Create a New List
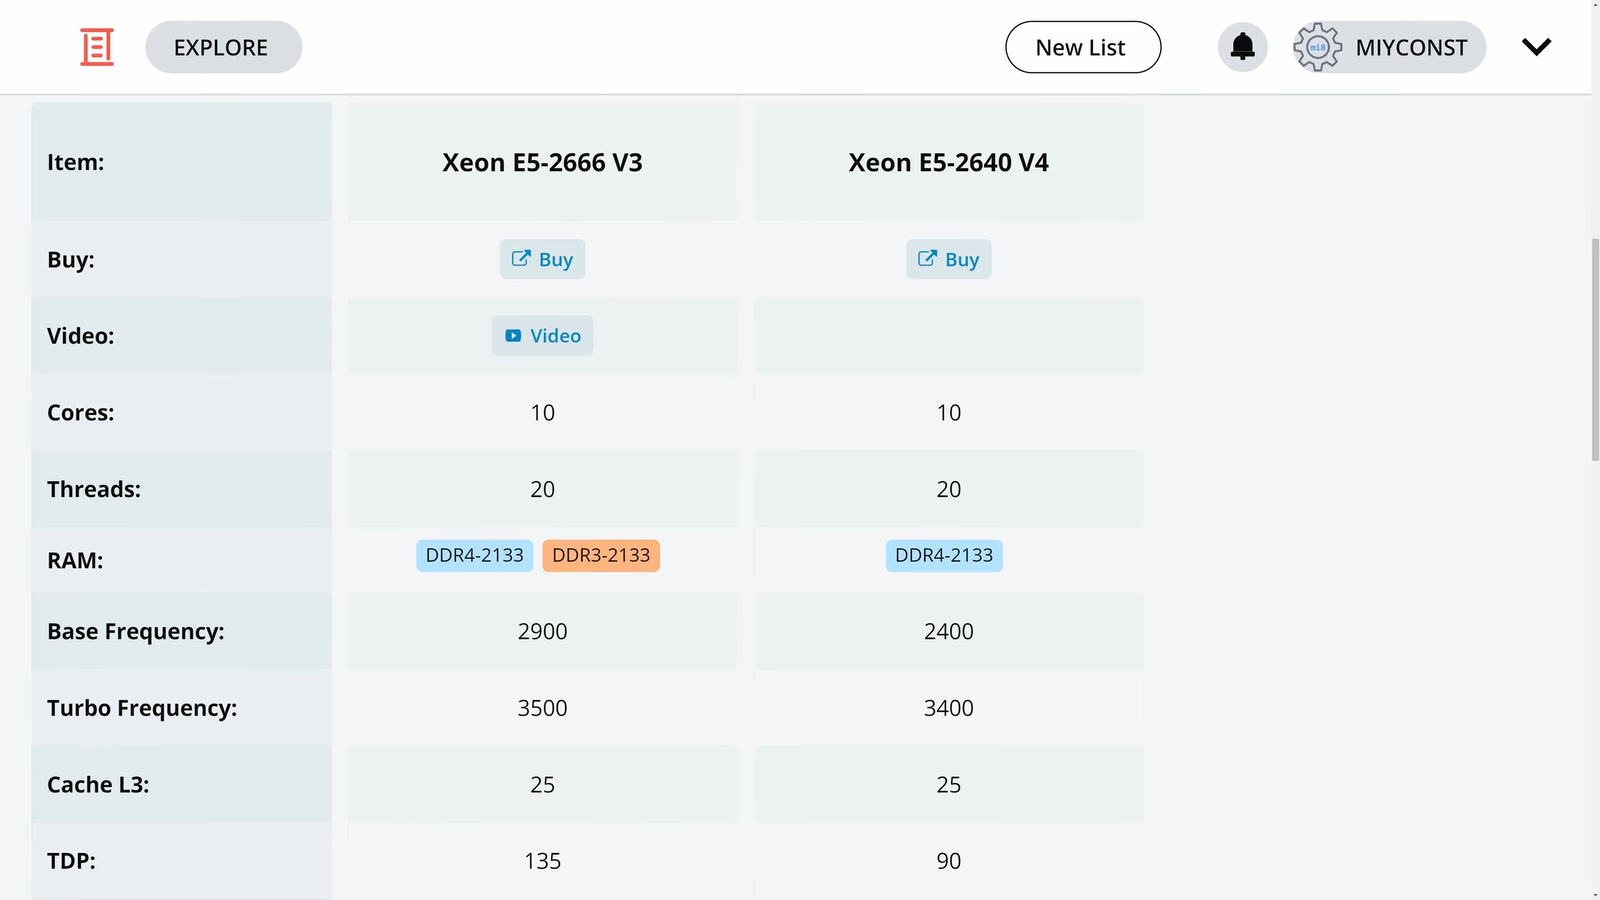This screenshot has height=900, width=1600. [x=1082, y=47]
